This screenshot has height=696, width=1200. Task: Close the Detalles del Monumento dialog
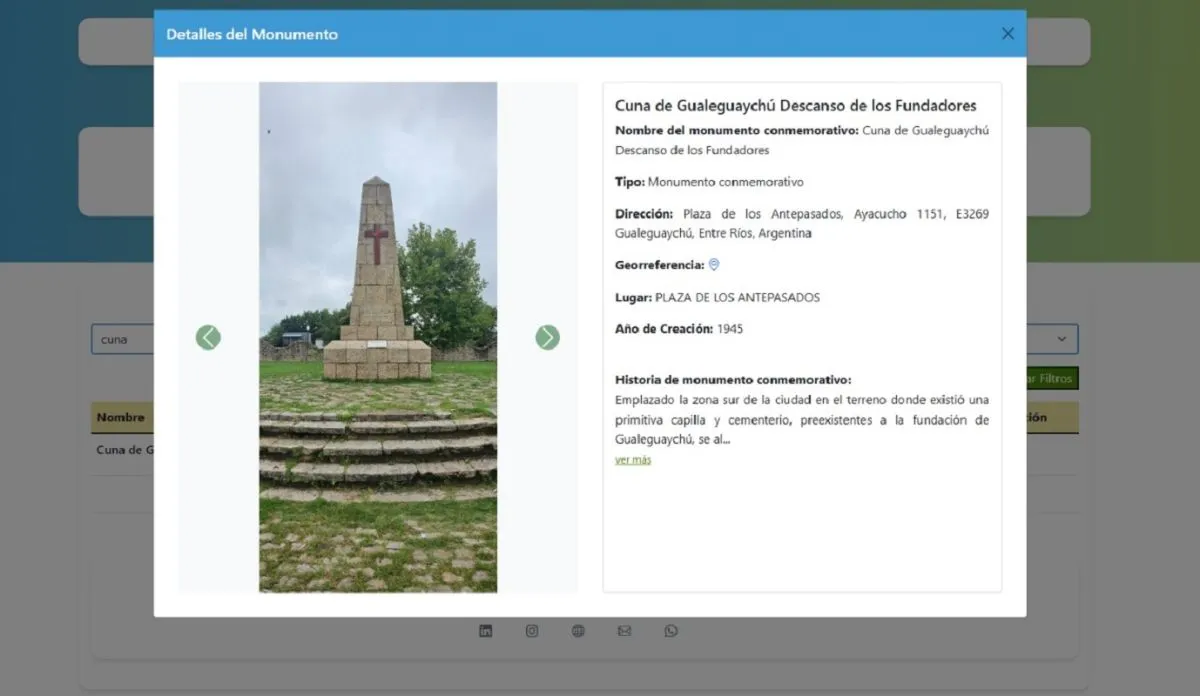[x=1007, y=34]
